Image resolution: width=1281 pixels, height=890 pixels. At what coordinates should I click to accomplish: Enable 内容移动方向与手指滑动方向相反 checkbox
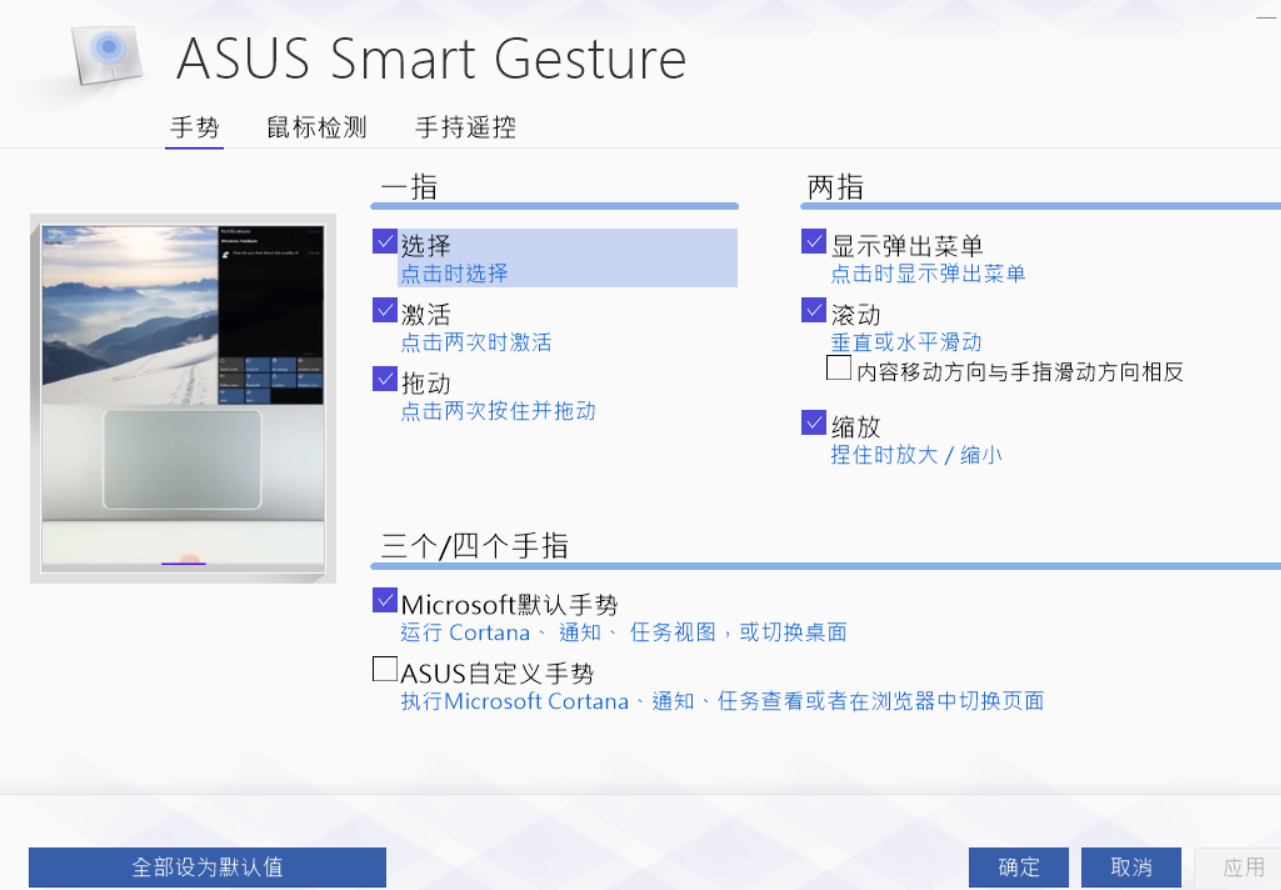pos(839,368)
